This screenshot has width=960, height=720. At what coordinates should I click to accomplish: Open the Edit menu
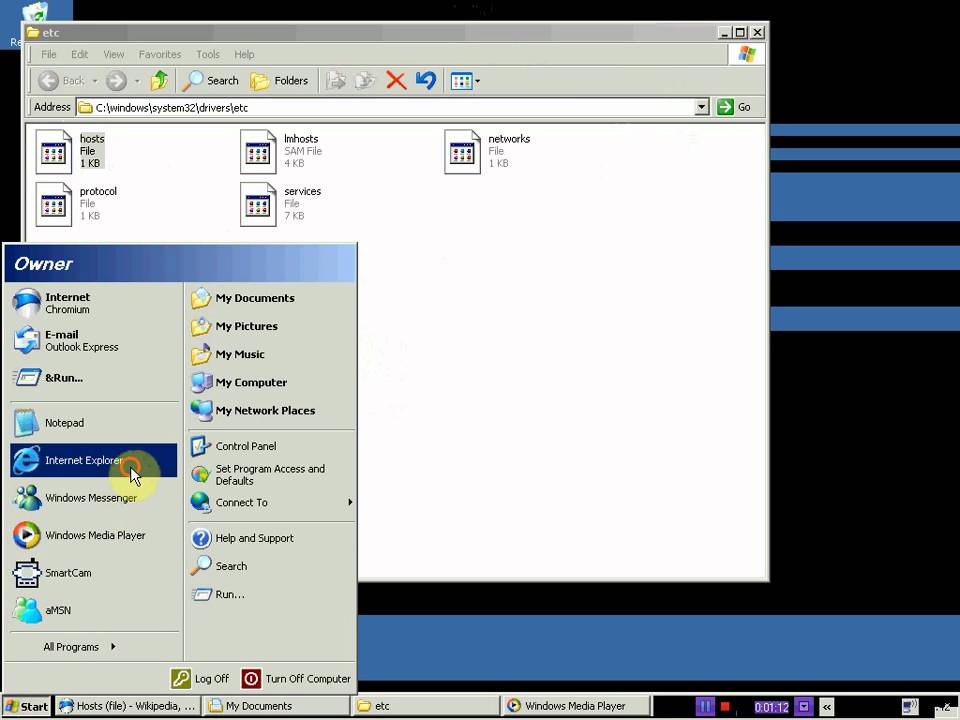tap(80, 54)
